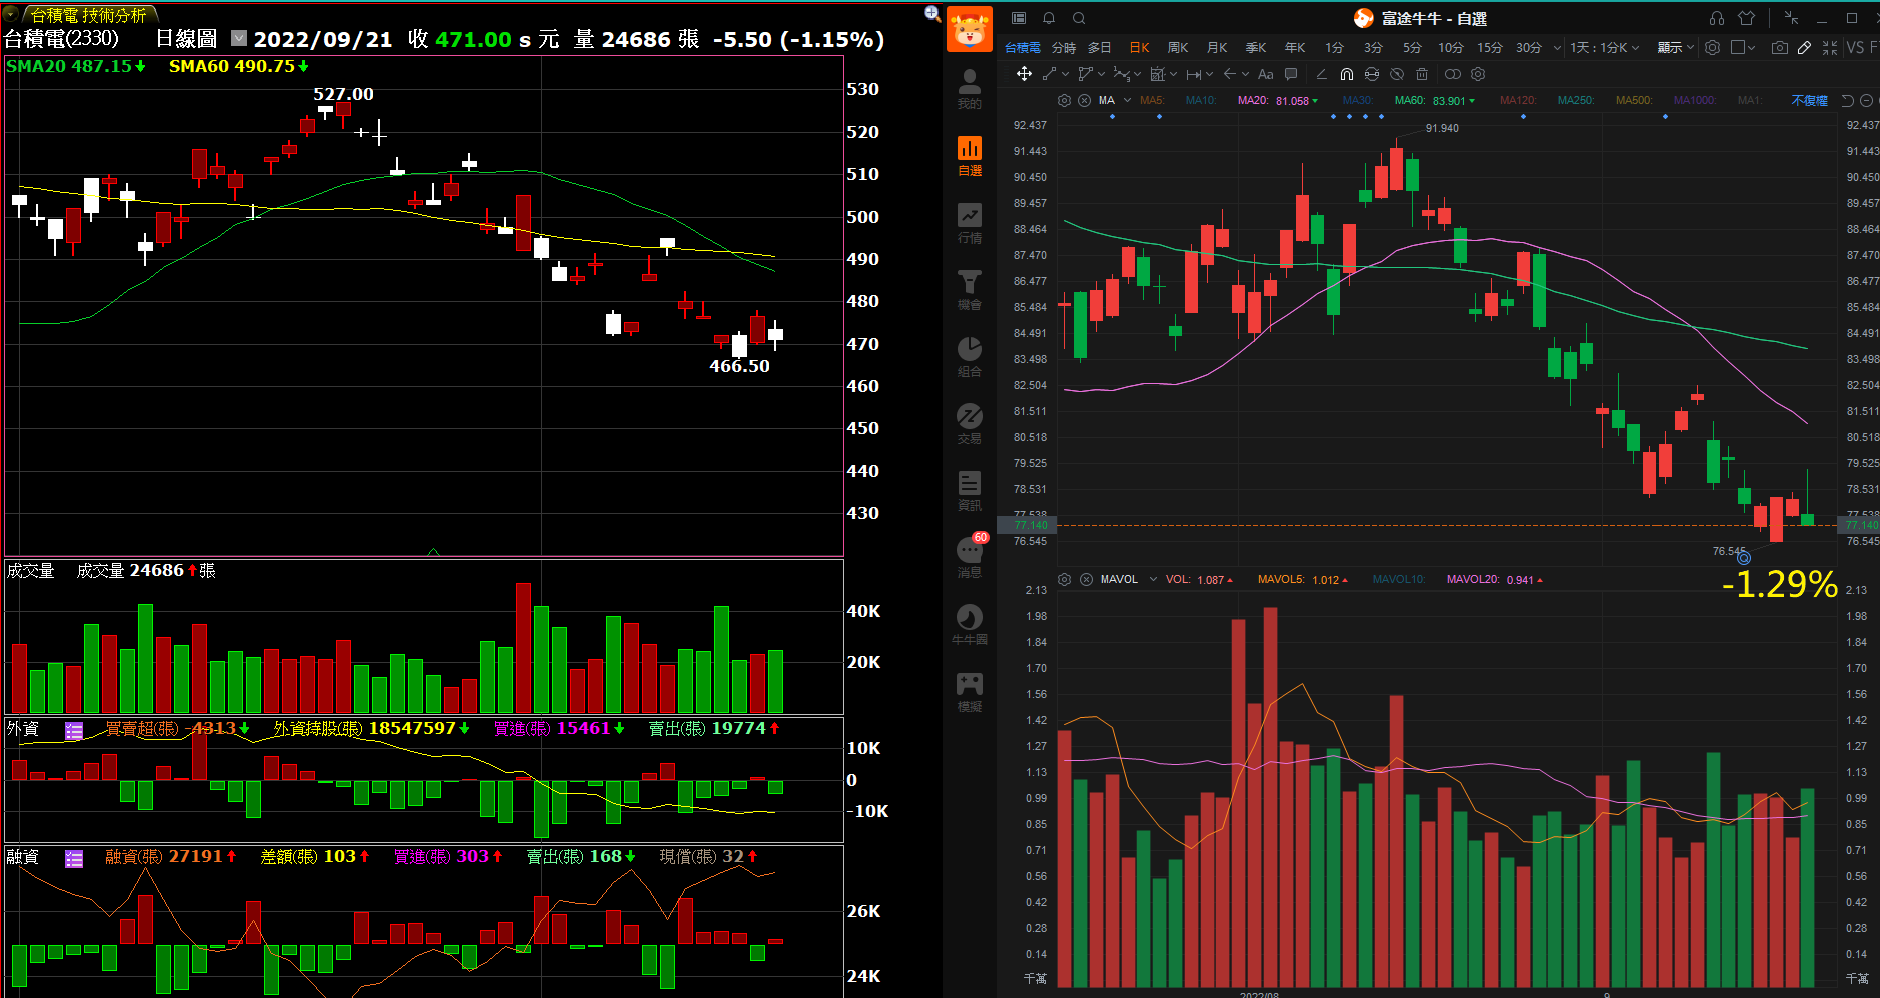Open the 顯示 display dropdown
1880x998 pixels.
click(1675, 47)
